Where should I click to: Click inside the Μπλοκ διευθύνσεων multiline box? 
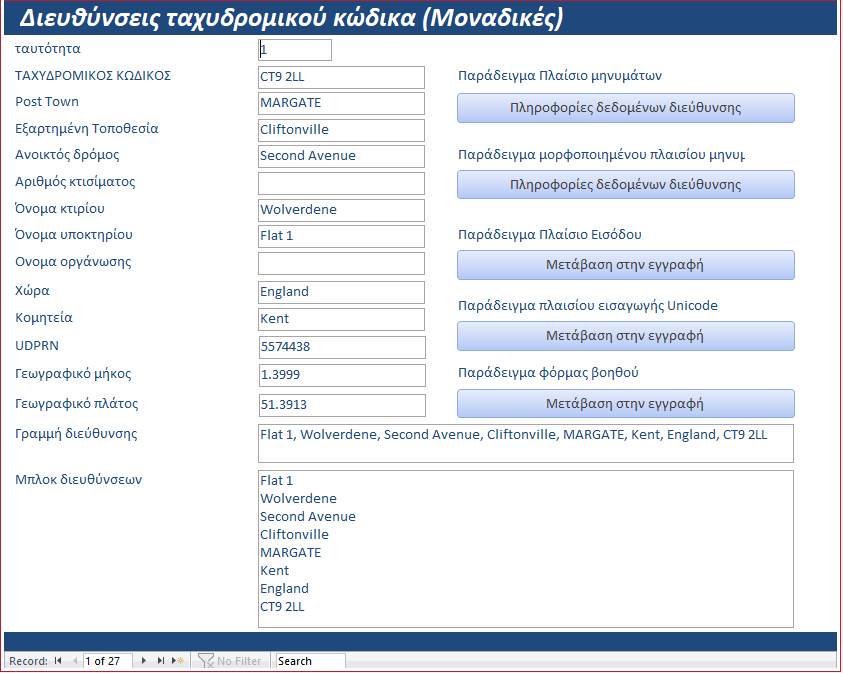point(526,549)
